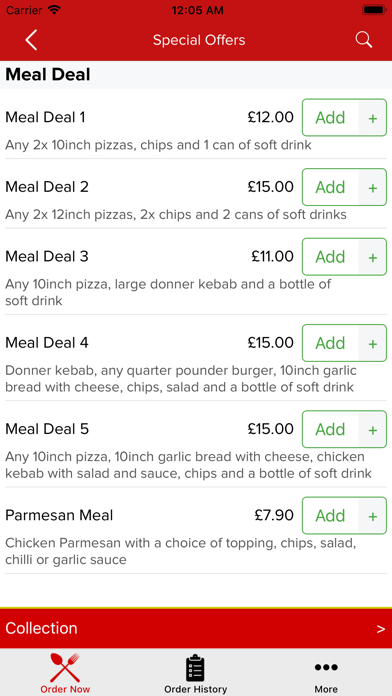The height and width of the screenshot is (696, 392).
Task: Select the Meal Deal 3 item name
Action: click(47, 257)
